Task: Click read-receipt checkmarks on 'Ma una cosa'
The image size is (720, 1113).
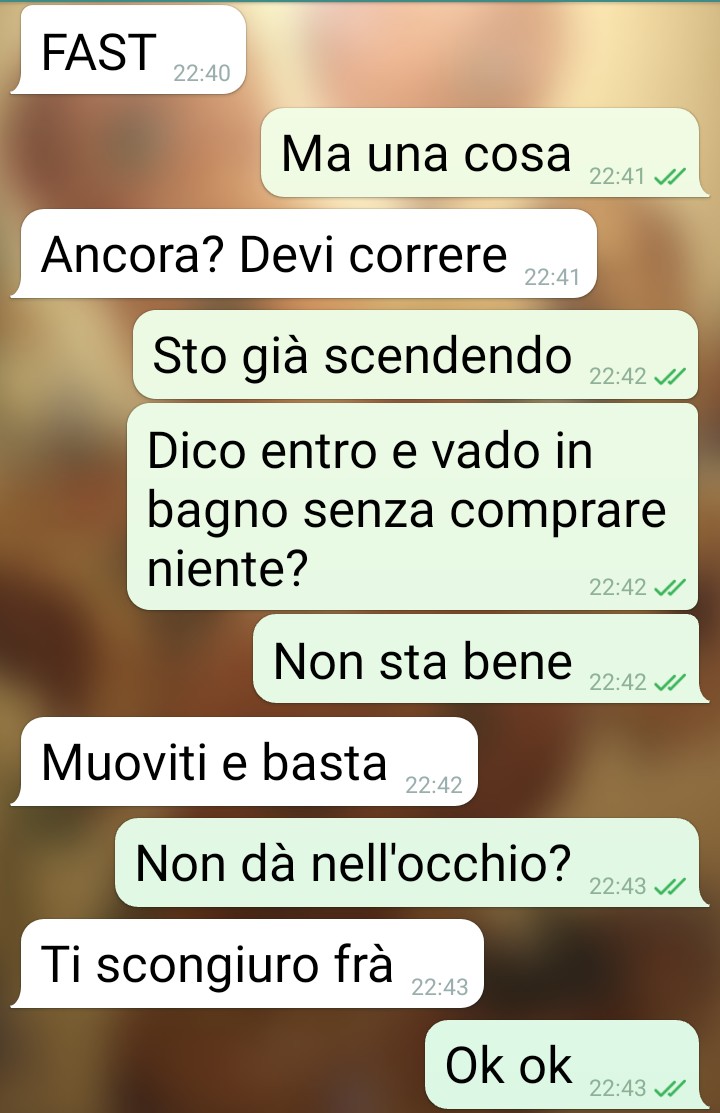Action: tap(669, 176)
